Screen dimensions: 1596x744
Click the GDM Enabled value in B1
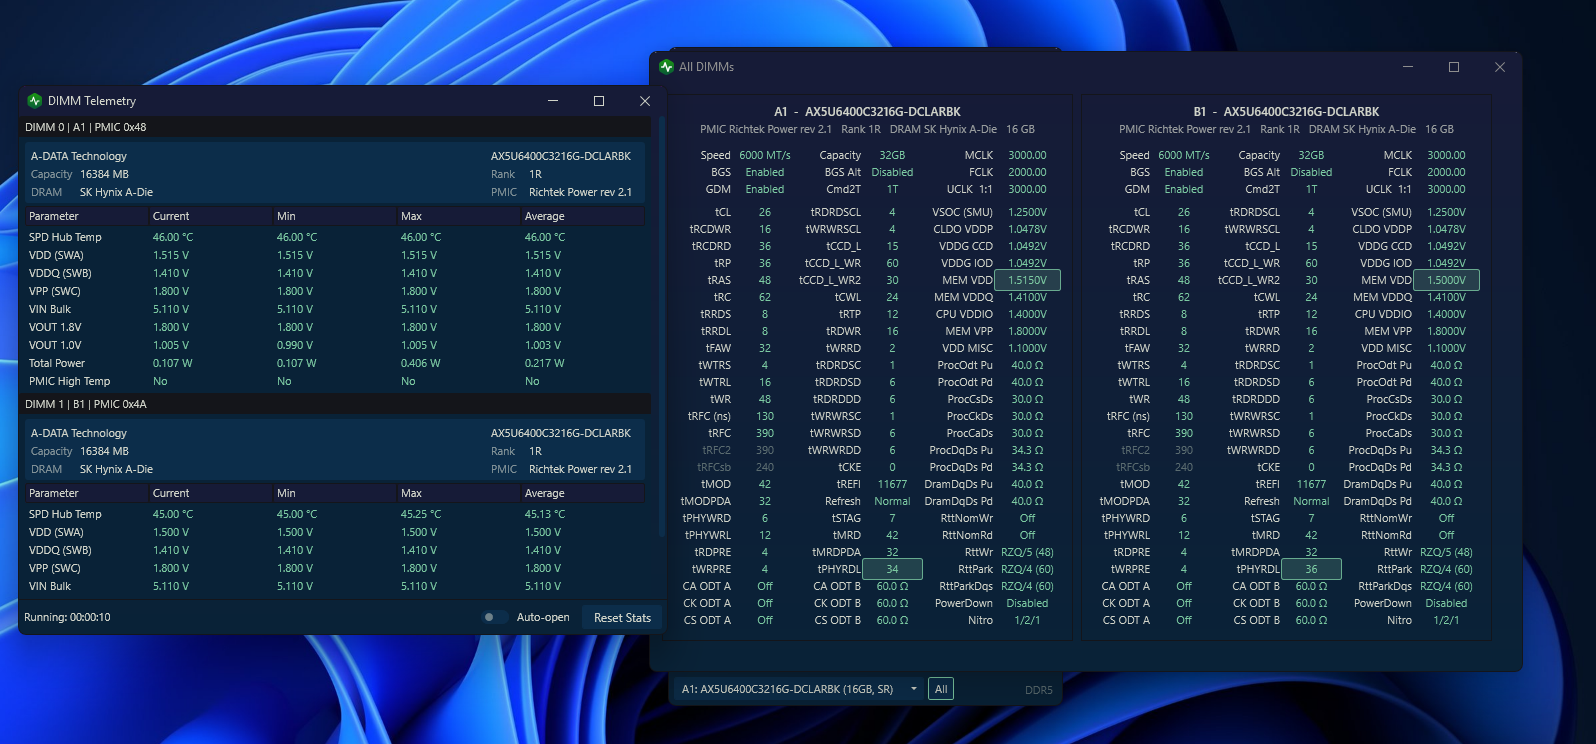pos(1184,189)
